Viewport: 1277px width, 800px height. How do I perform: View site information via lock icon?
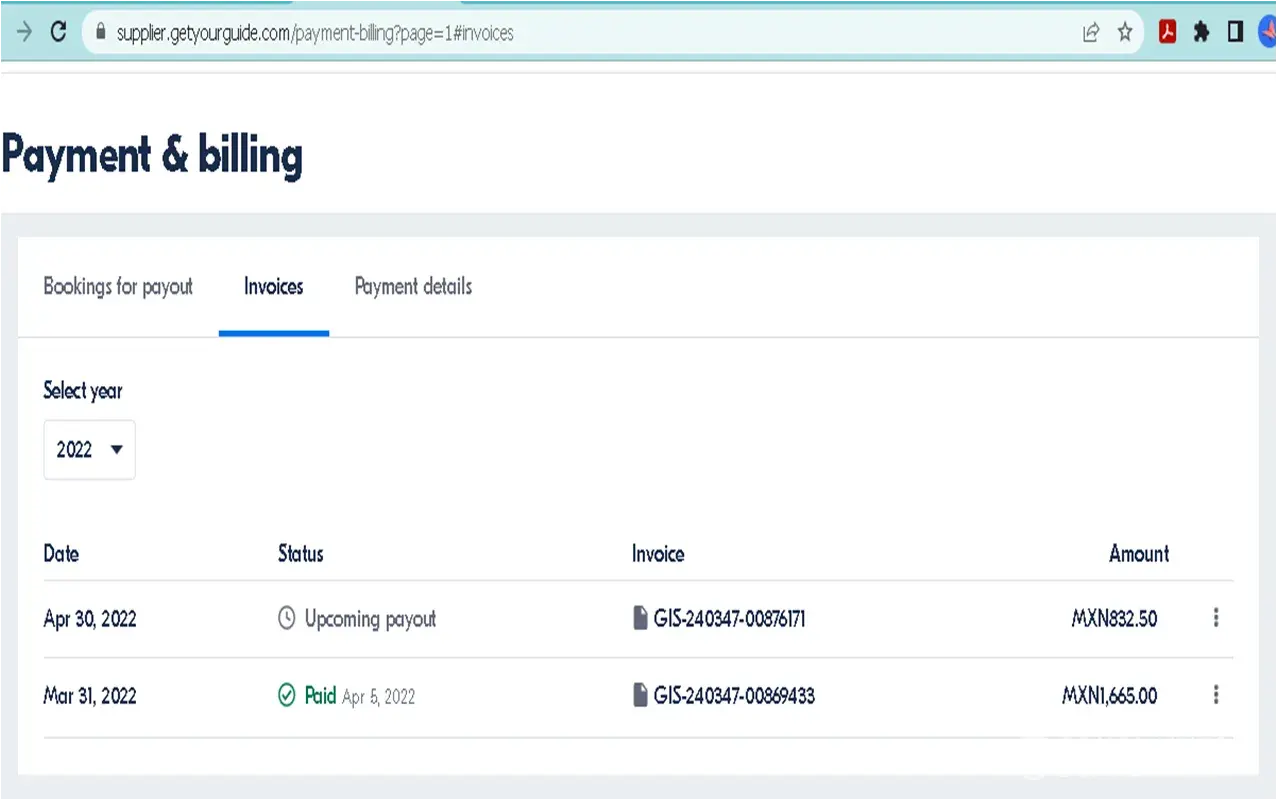pyautogui.click(x=99, y=33)
